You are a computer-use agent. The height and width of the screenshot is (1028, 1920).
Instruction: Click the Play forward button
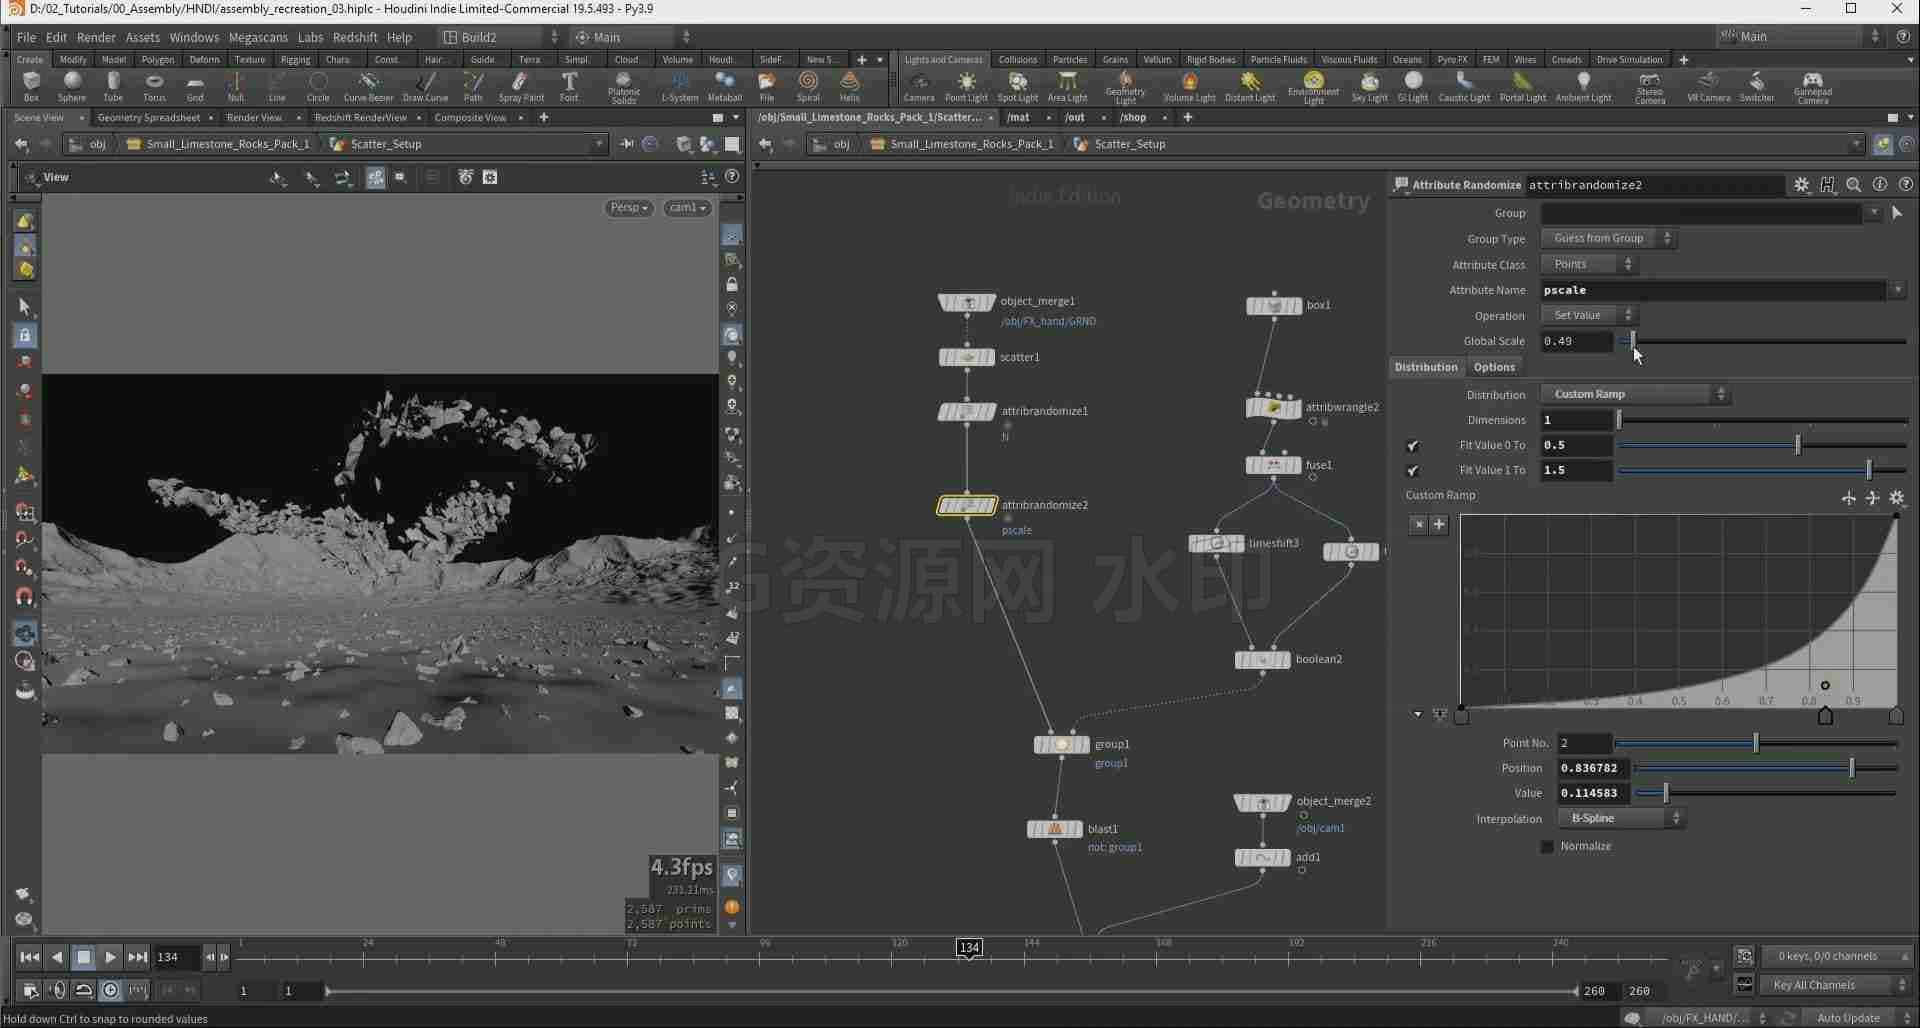click(x=111, y=957)
